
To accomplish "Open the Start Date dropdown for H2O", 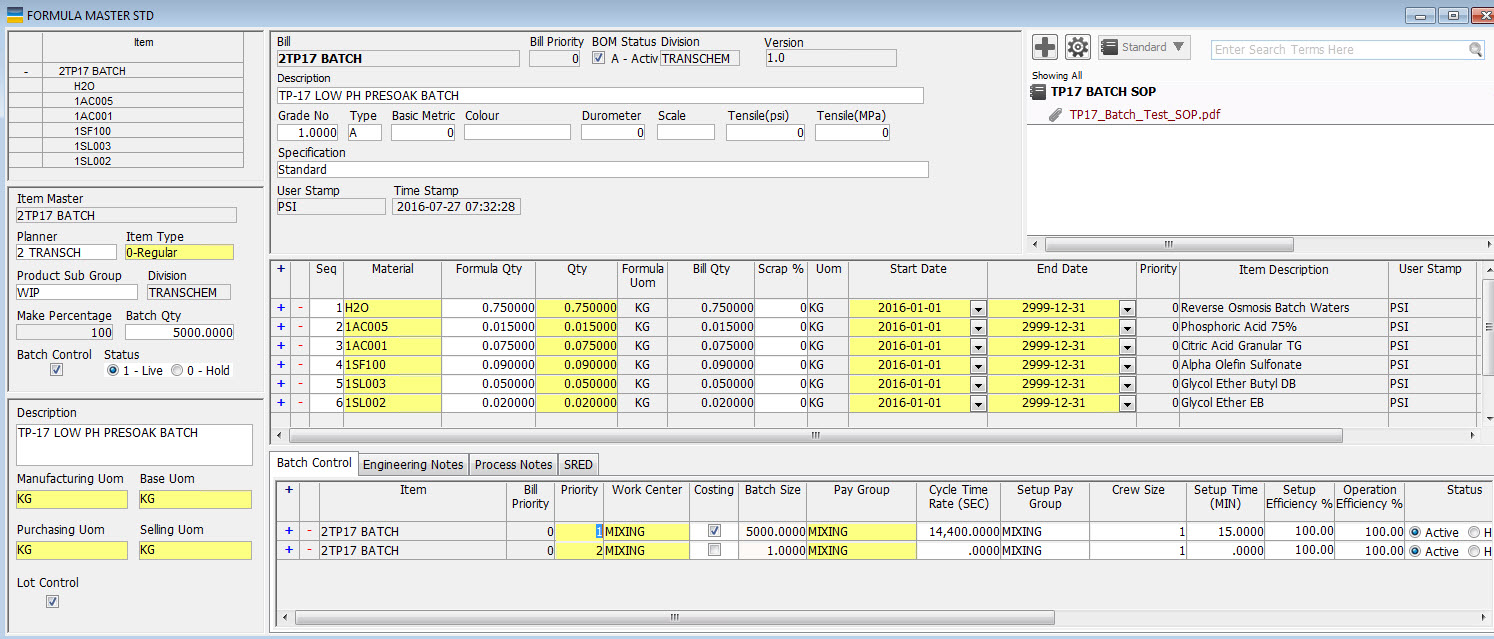I will point(977,308).
